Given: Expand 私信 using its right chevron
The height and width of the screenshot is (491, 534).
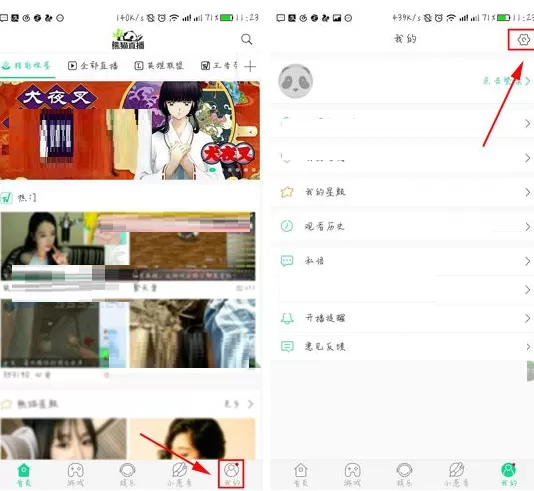Looking at the screenshot, I should point(528,261).
